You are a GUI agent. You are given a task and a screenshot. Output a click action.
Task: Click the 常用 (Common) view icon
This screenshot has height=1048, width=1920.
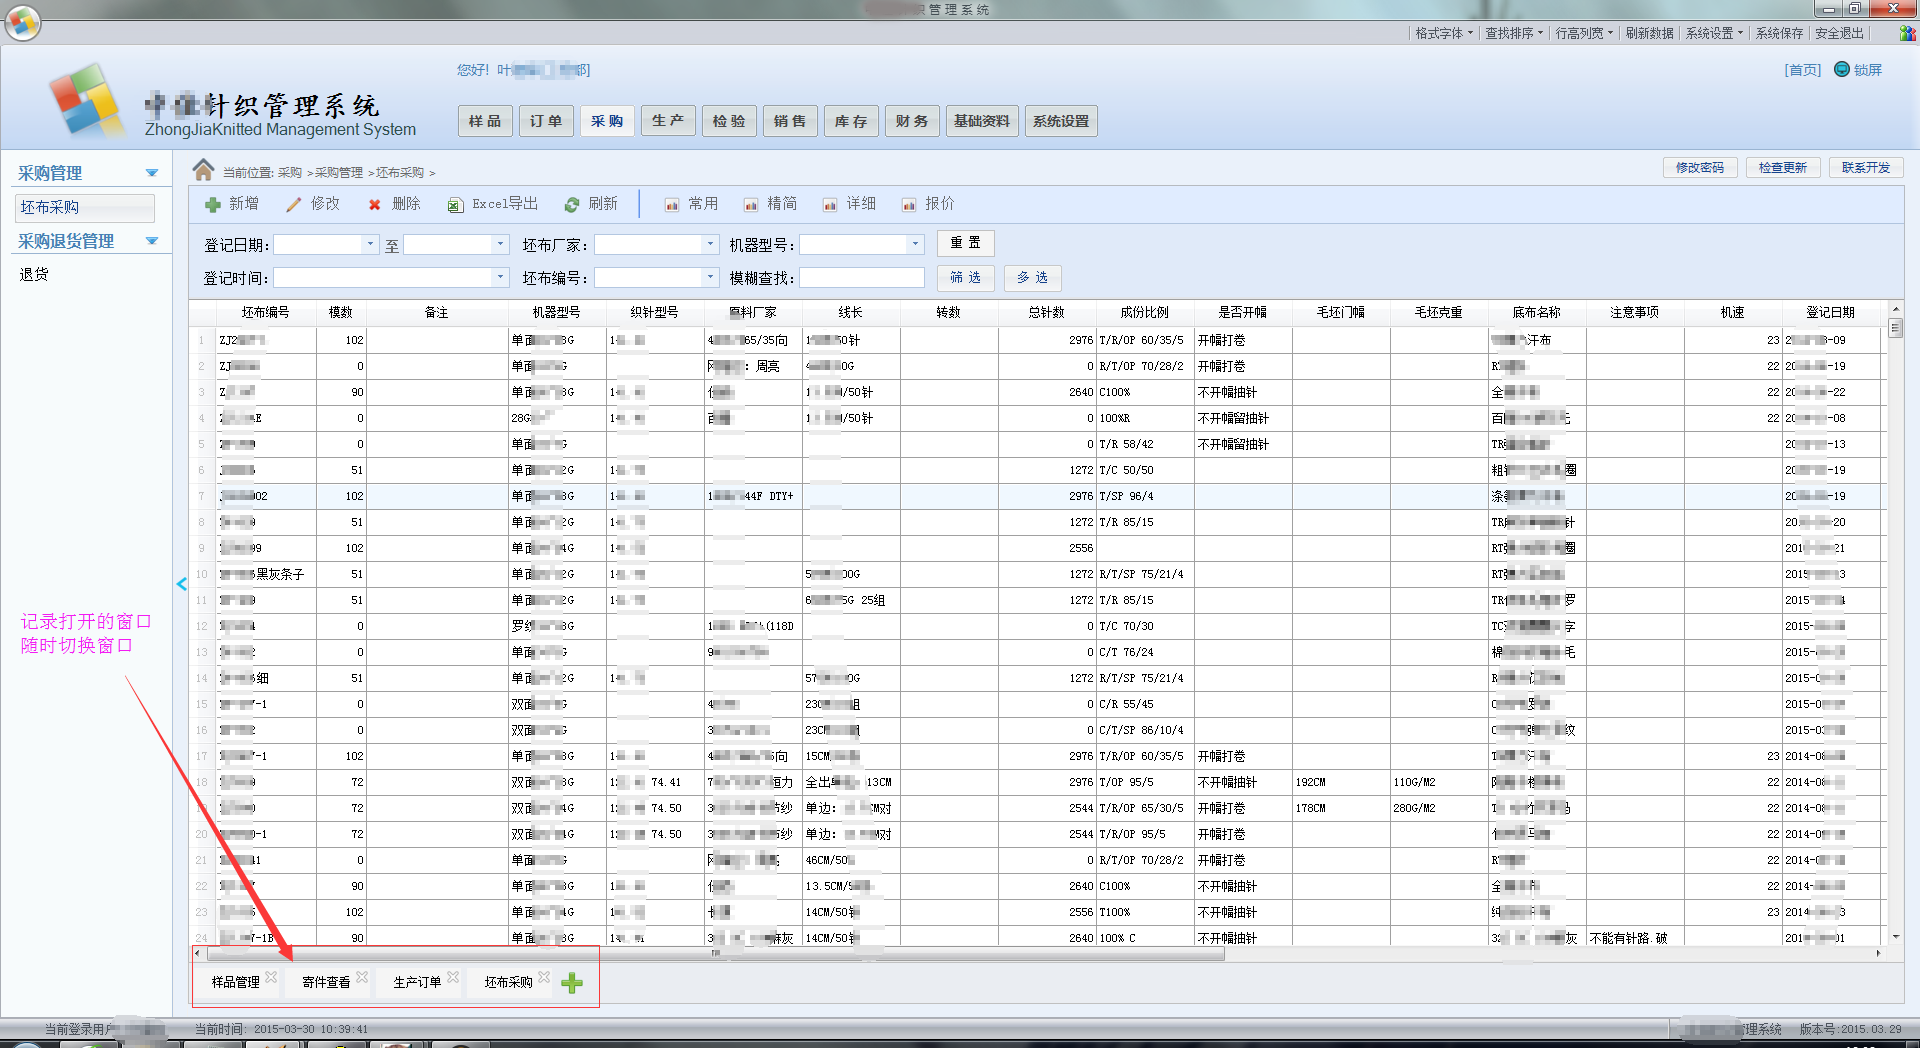point(690,204)
